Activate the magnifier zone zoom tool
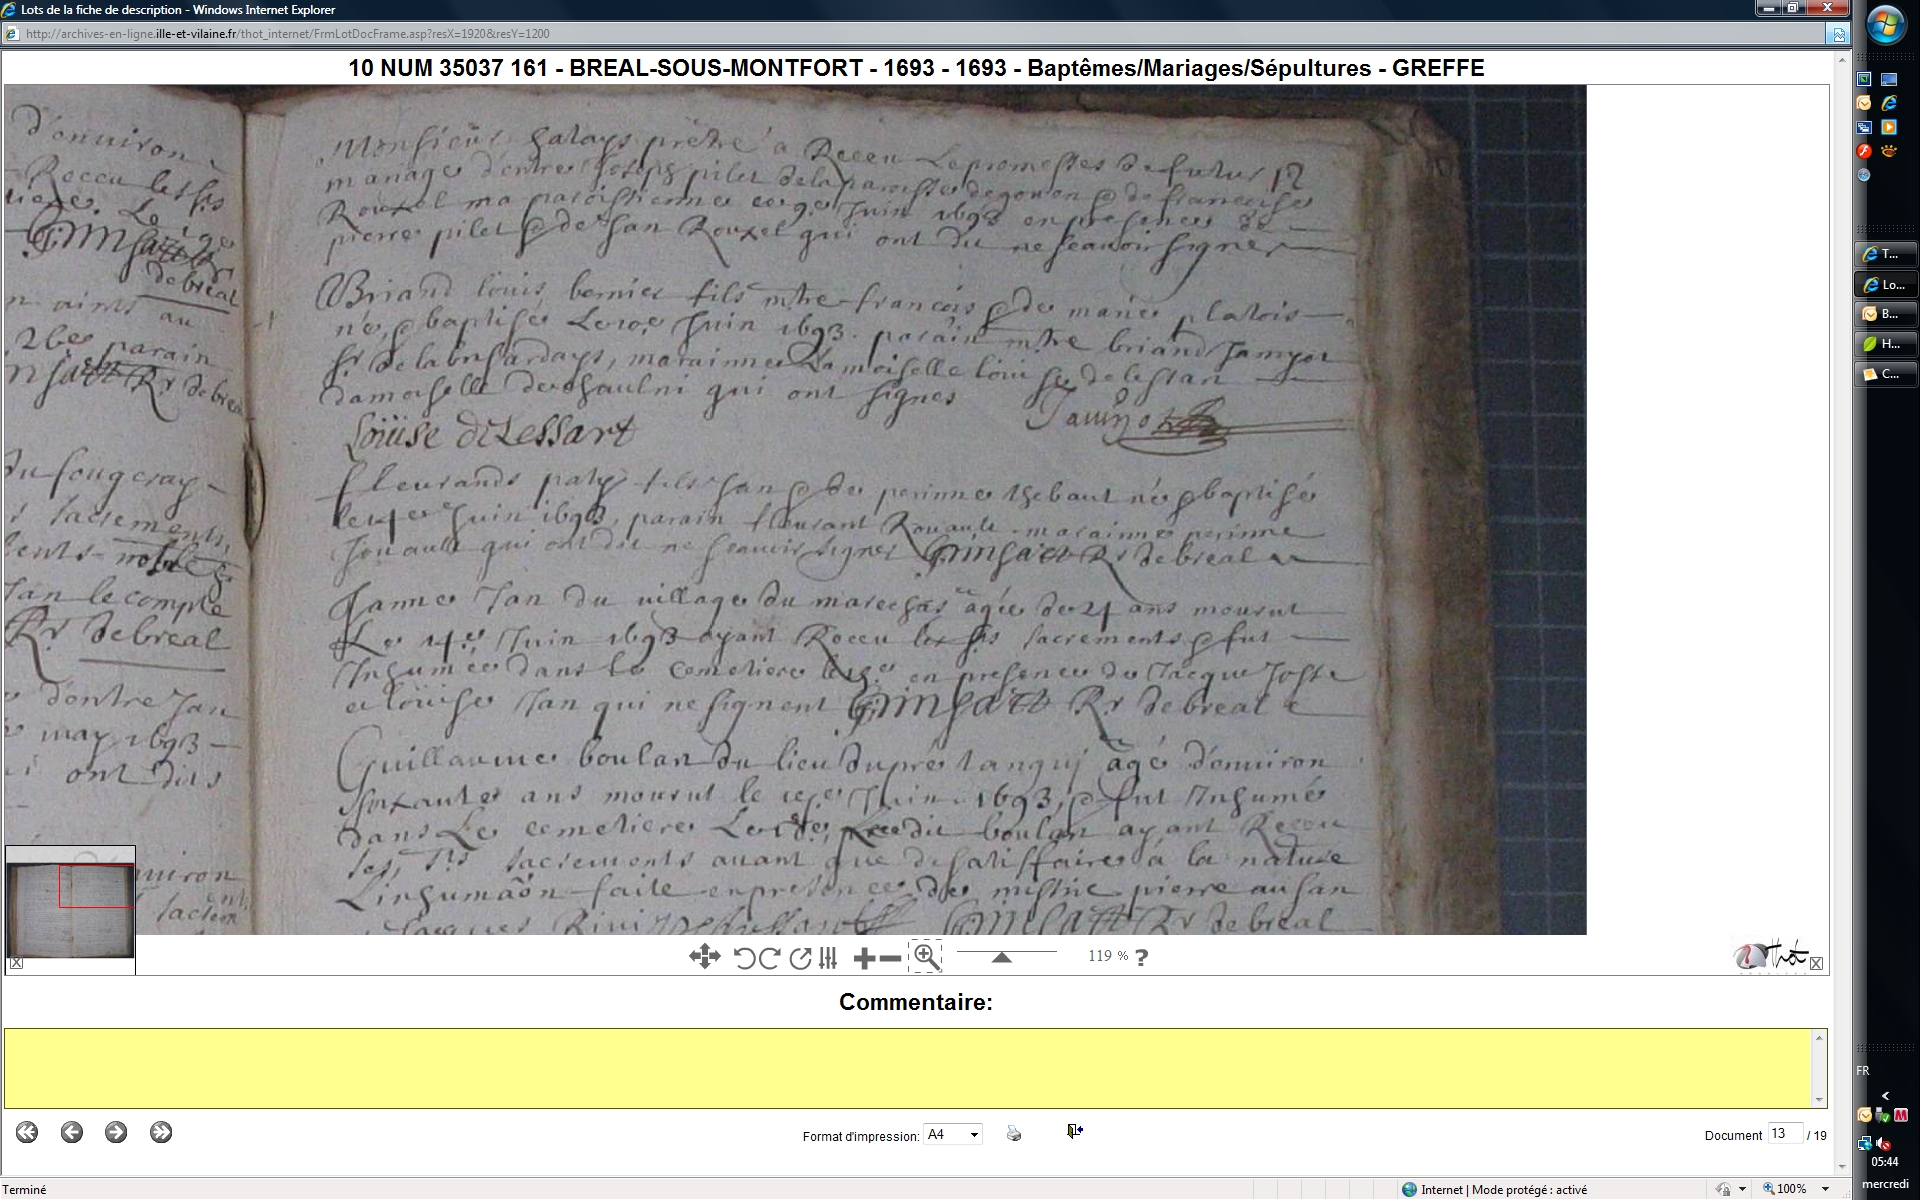 point(926,957)
